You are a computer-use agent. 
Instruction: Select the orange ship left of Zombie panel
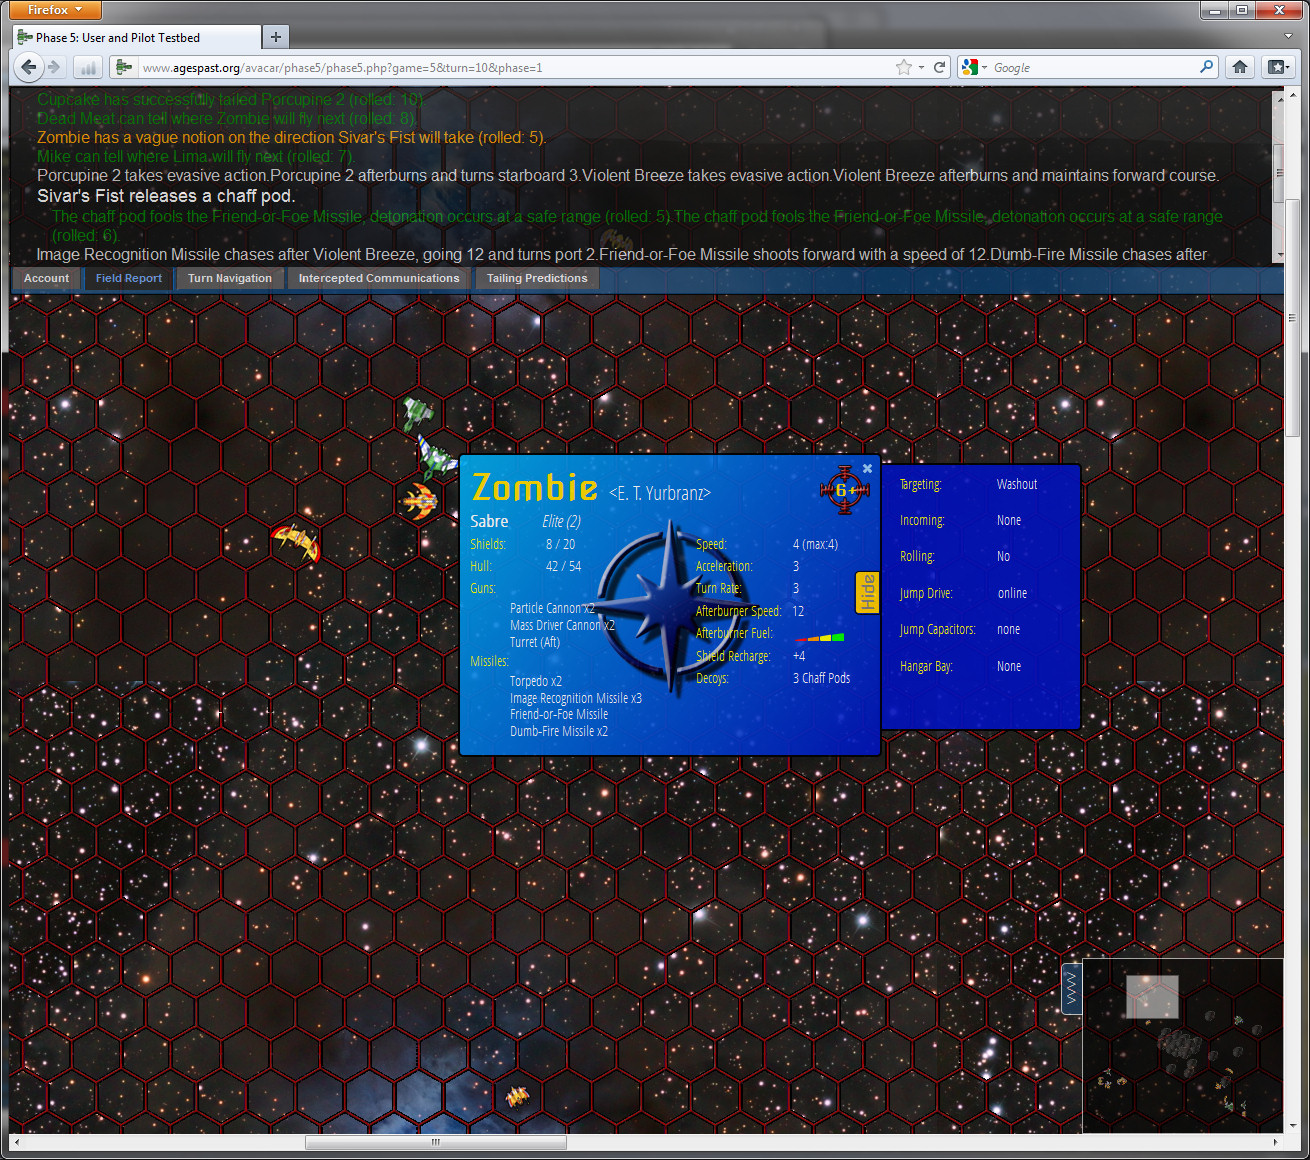(419, 501)
